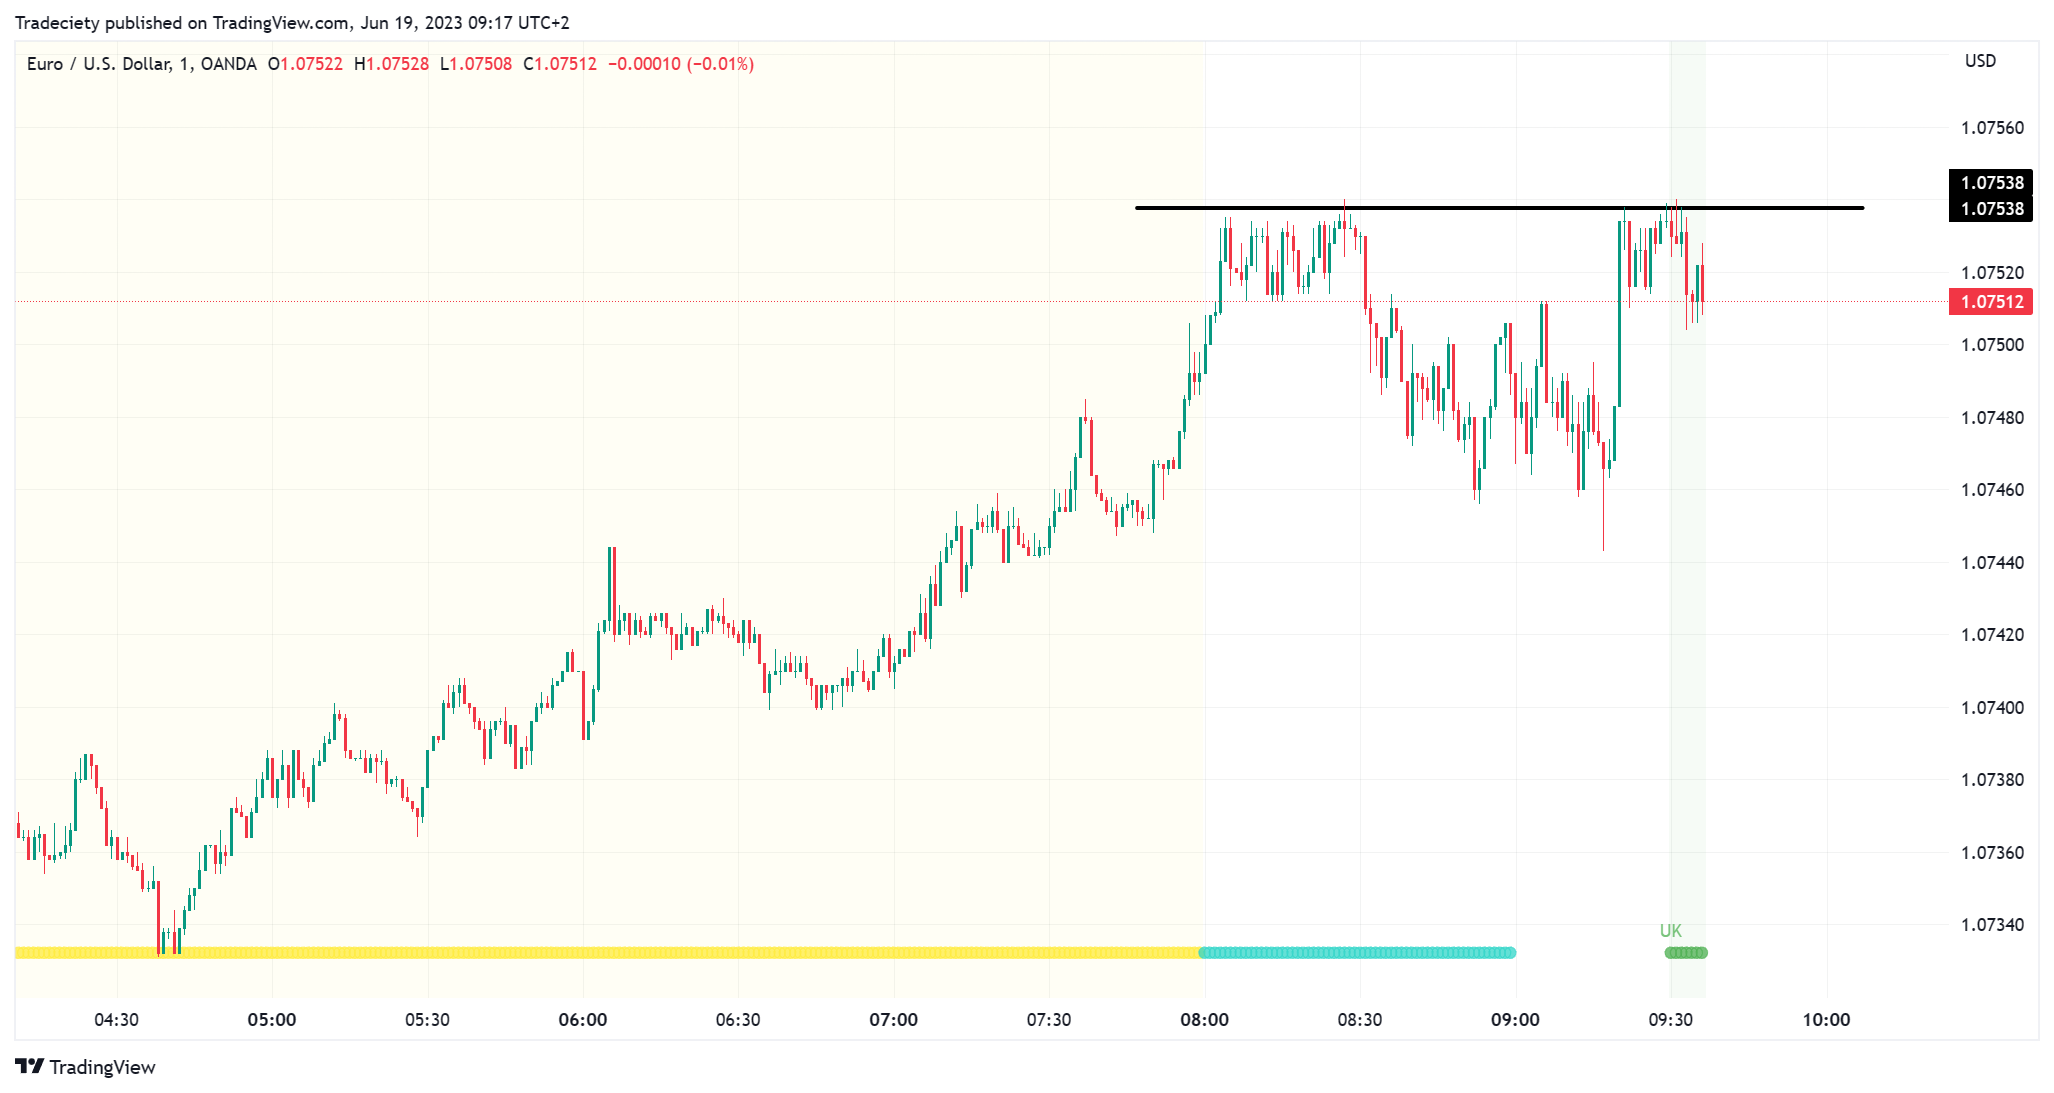Image resolution: width=2054 pixels, height=1093 pixels.
Task: Click the 08:00 time axis label
Action: tap(1204, 1020)
